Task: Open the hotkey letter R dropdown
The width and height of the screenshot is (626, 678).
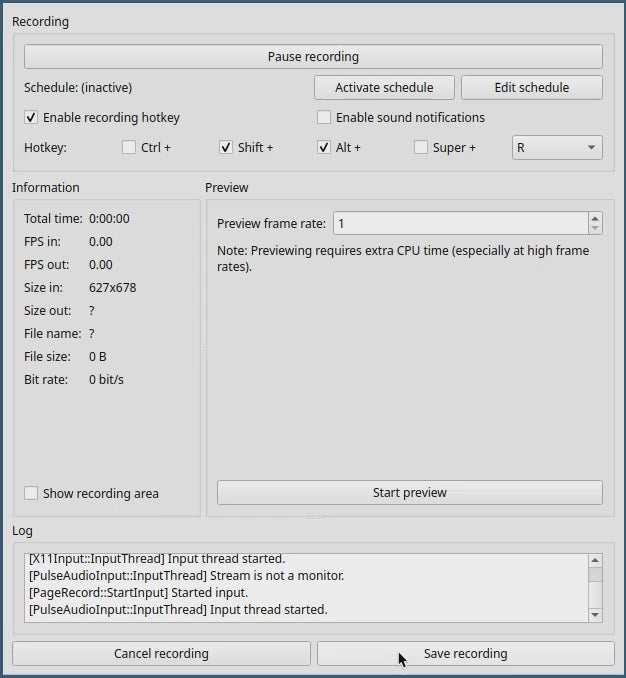Action: coord(557,148)
